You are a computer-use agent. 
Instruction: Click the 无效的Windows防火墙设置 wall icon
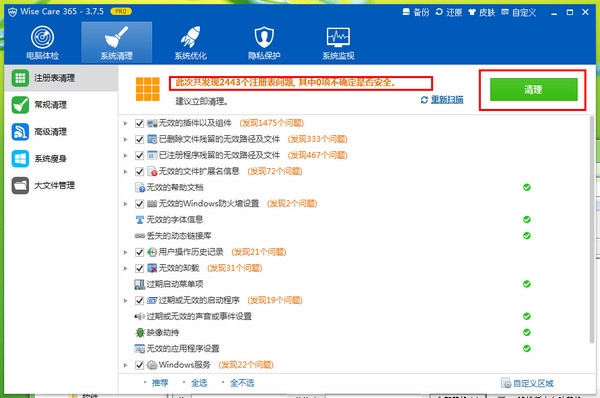click(152, 204)
